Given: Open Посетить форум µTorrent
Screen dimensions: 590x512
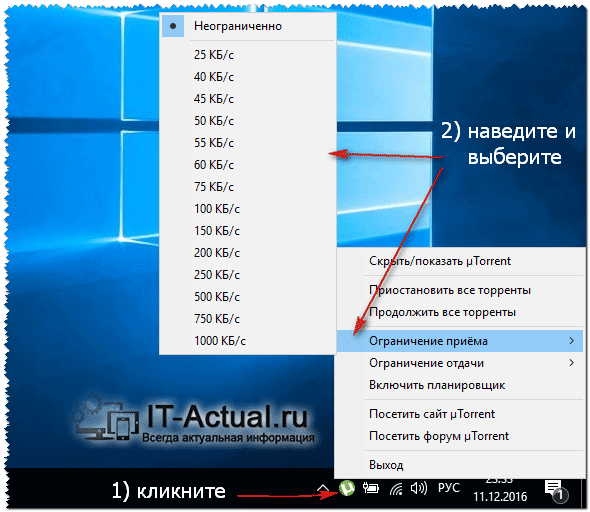Looking at the screenshot, I should (x=460, y=436).
